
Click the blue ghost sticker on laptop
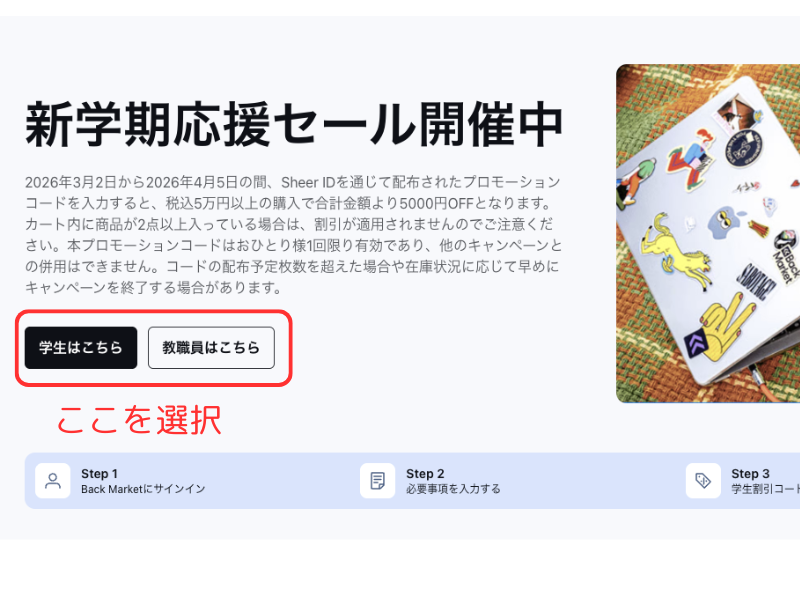(x=725, y=222)
